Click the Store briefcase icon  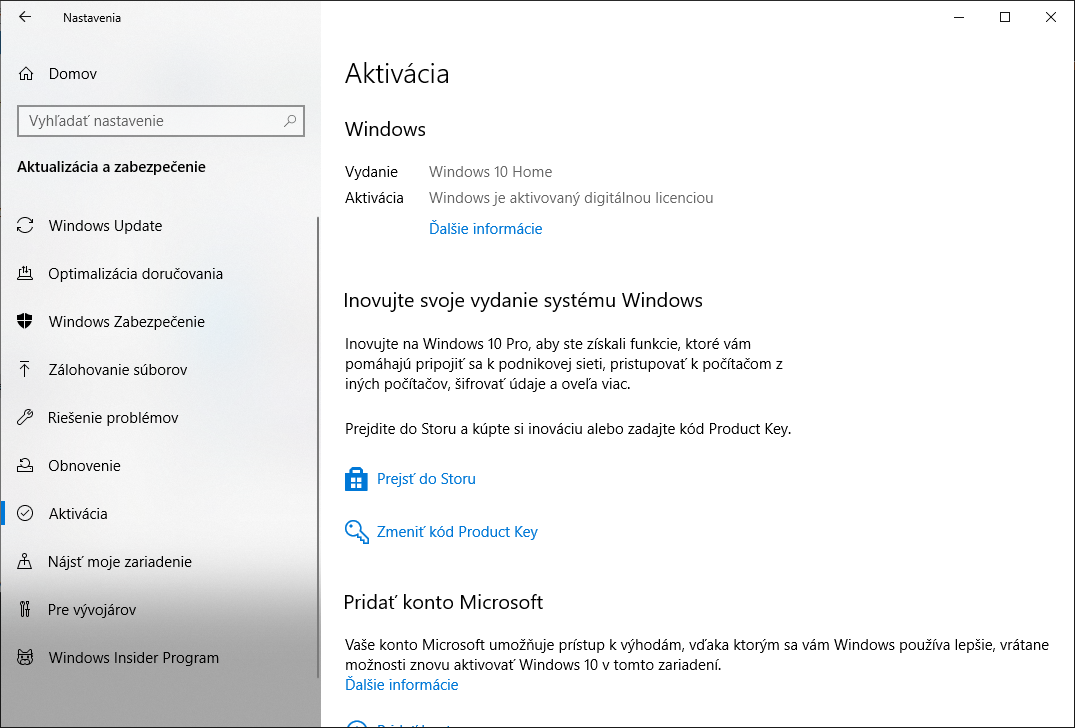pyautogui.click(x=356, y=478)
